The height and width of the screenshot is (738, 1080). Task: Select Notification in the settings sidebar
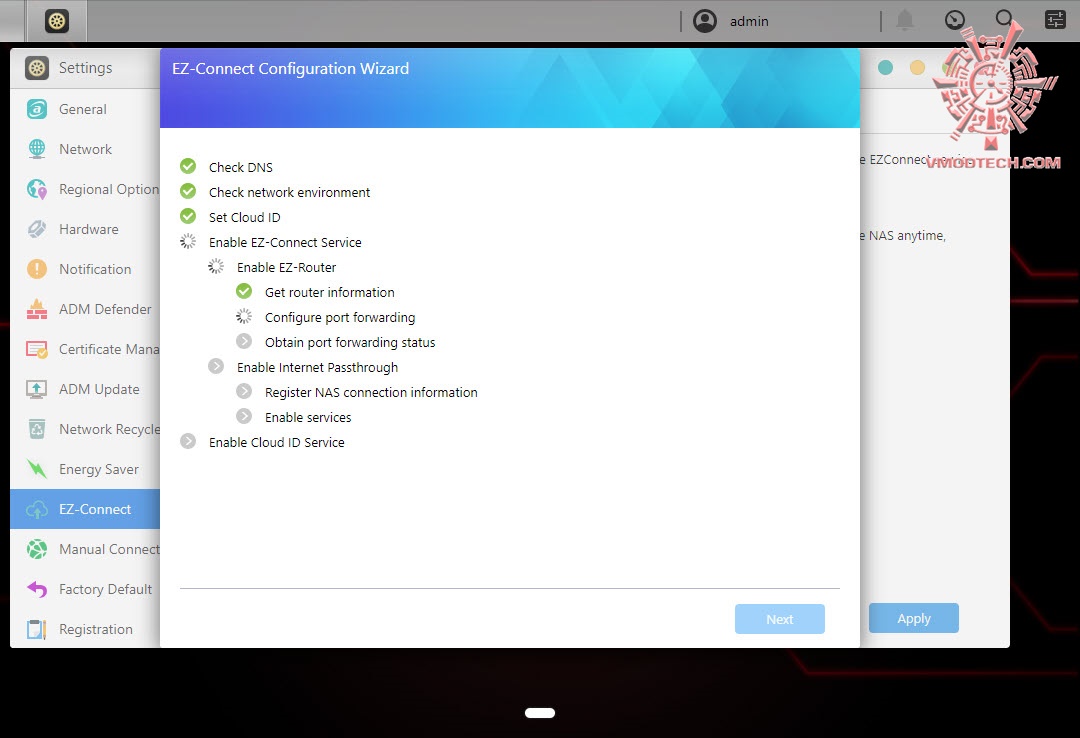coord(85,269)
